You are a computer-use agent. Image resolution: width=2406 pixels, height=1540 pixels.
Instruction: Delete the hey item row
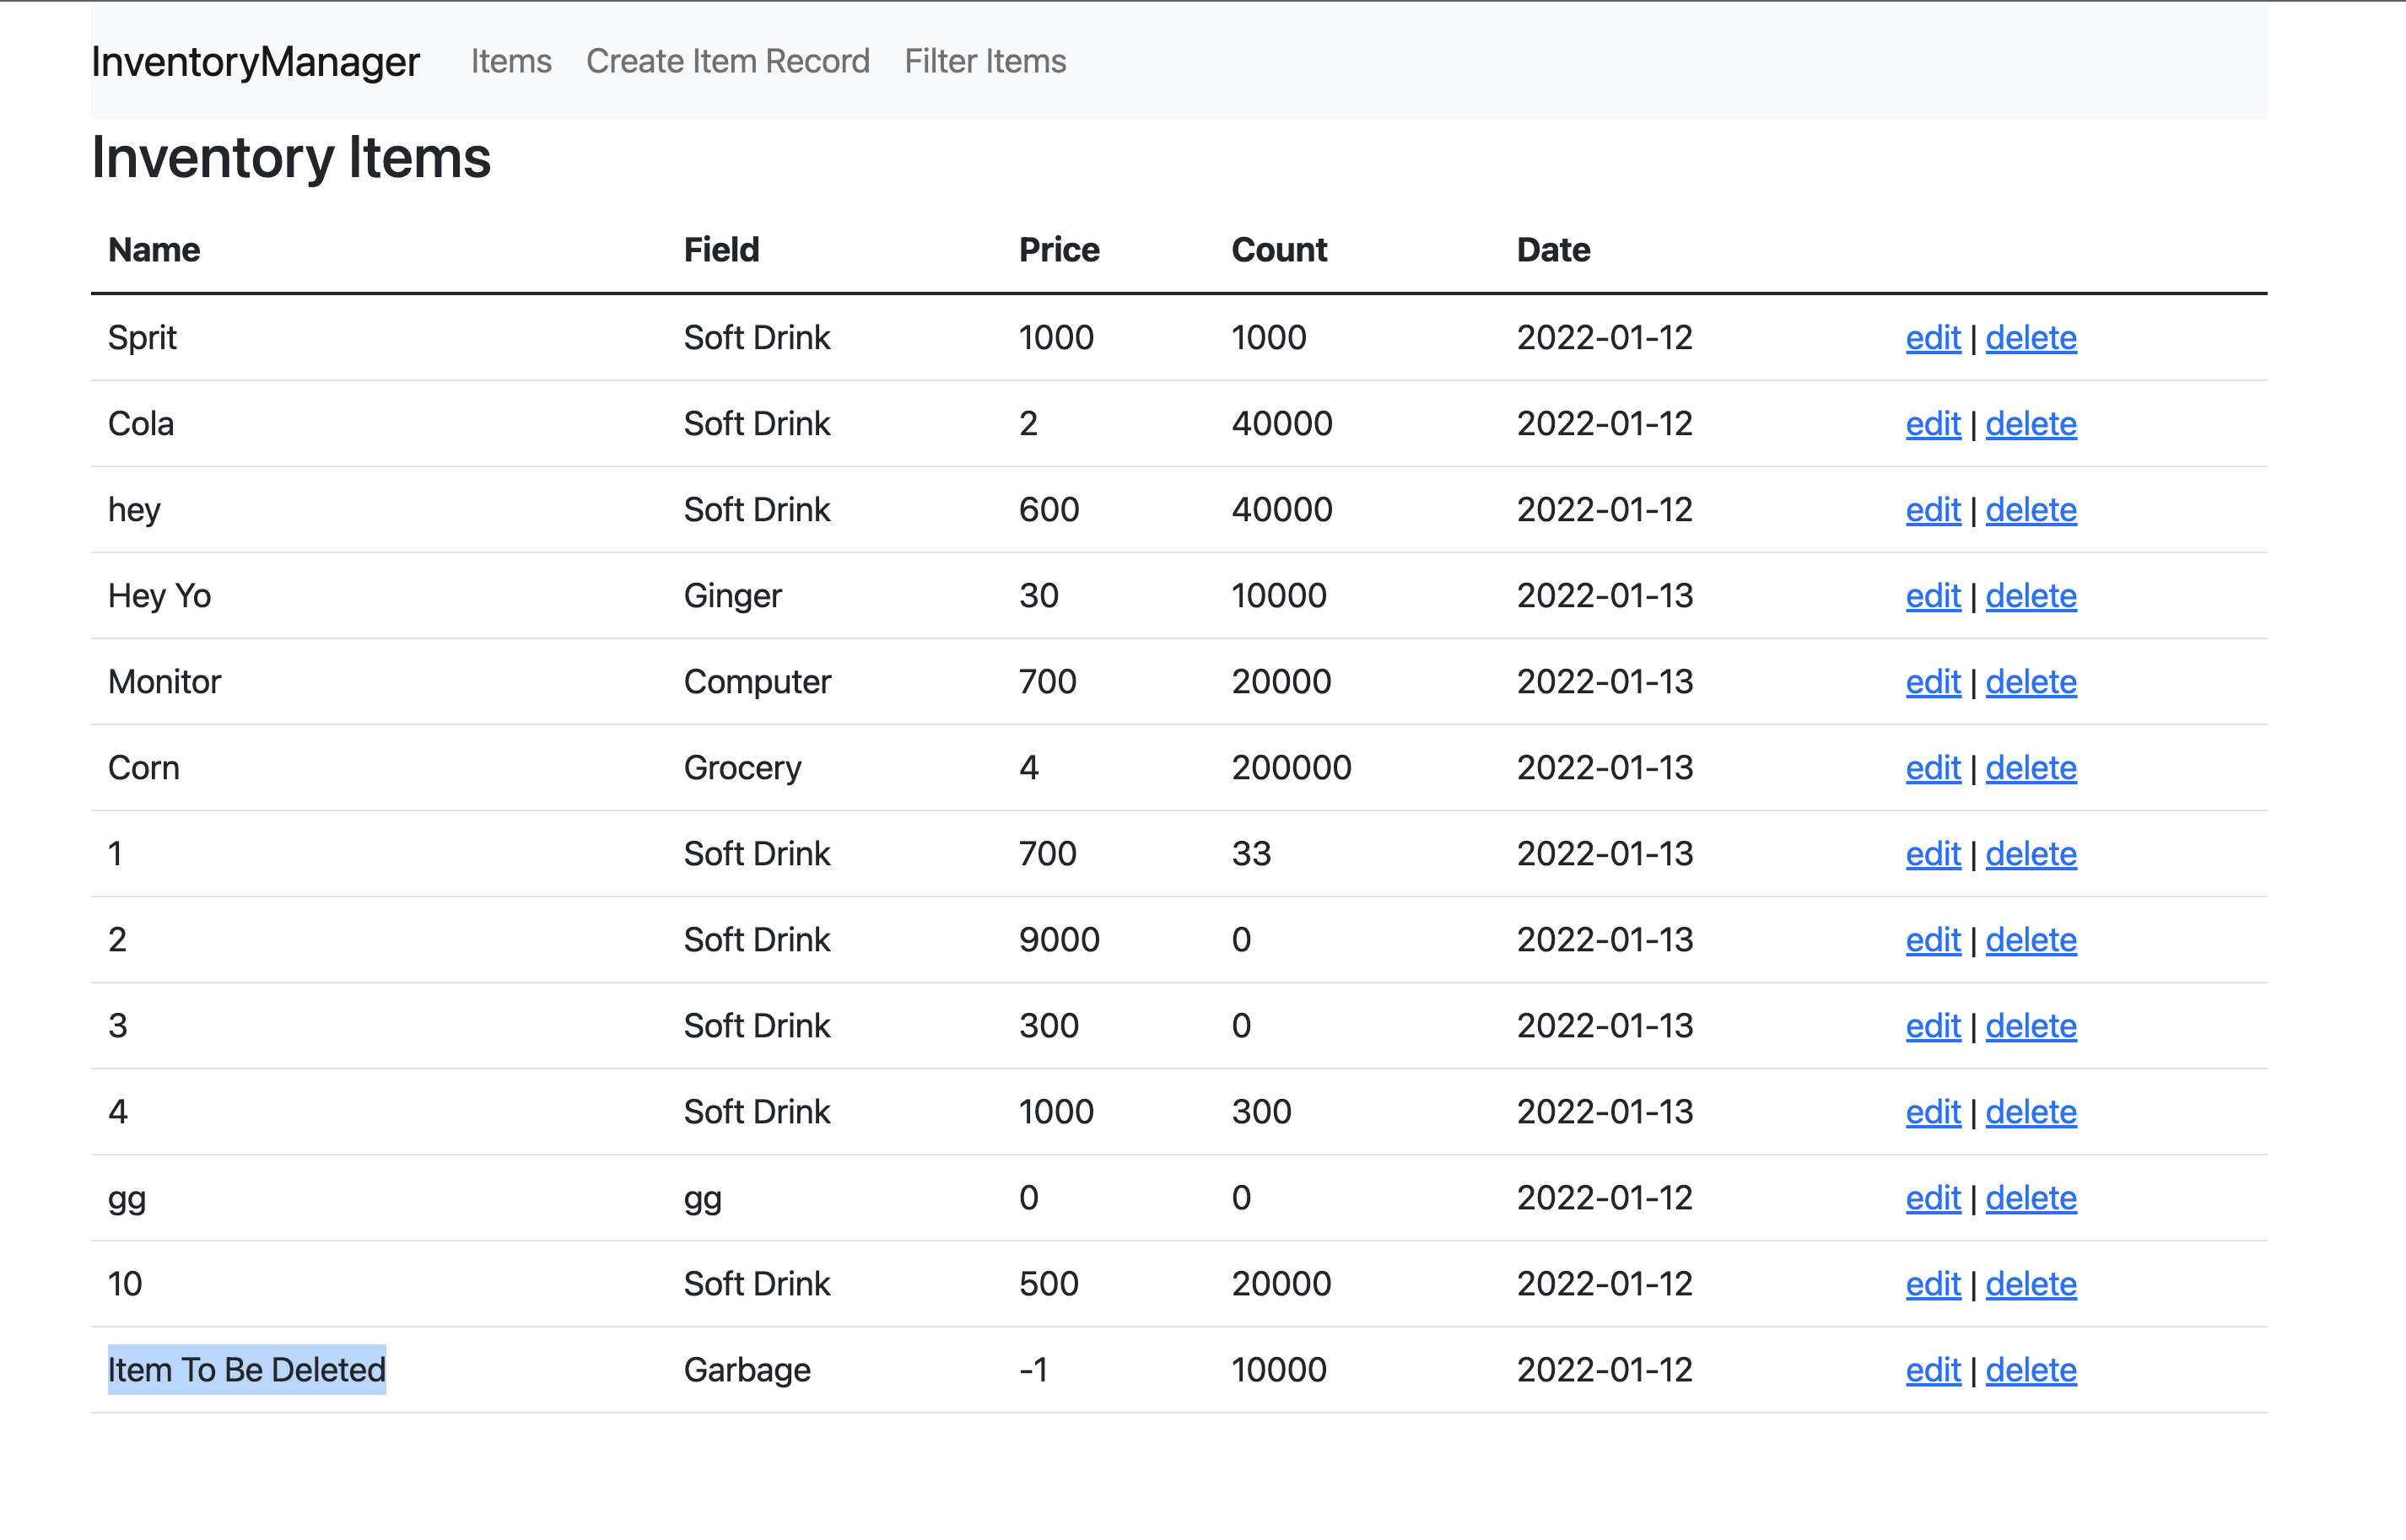2030,510
